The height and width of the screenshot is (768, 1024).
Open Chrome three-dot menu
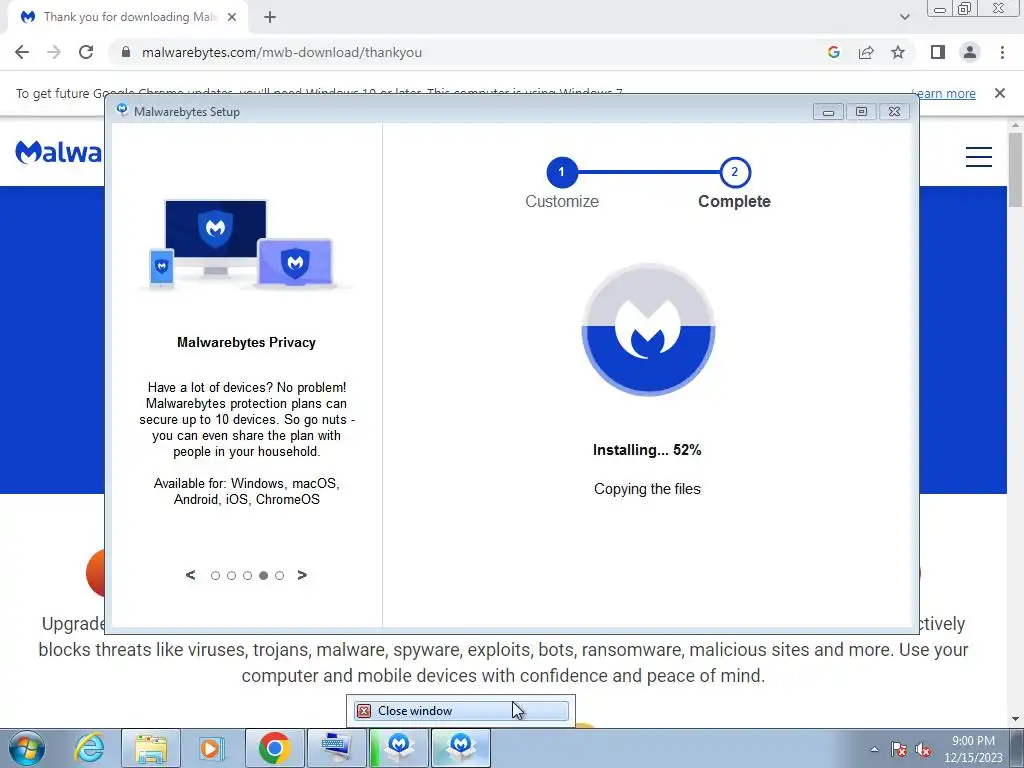click(x=1002, y=52)
